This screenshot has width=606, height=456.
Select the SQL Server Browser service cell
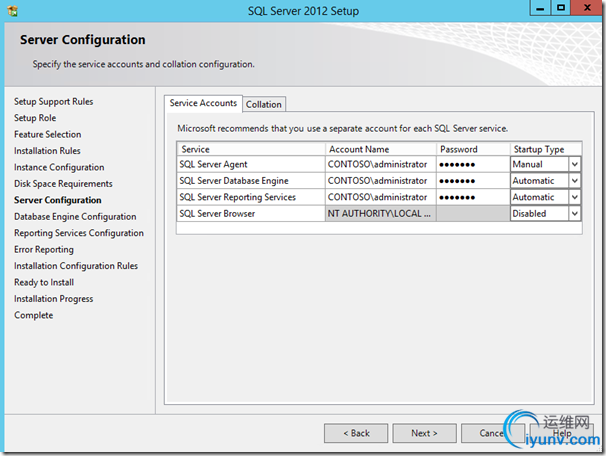(x=251, y=213)
